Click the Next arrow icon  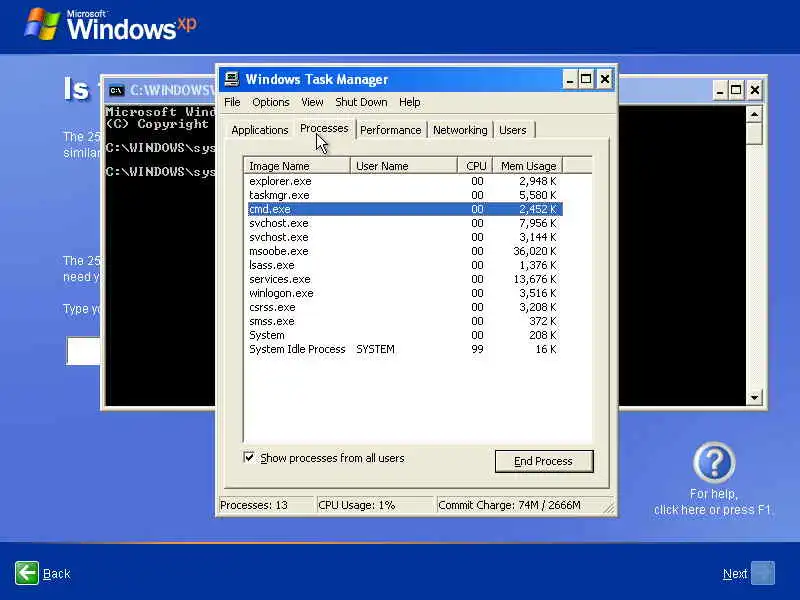click(x=763, y=573)
